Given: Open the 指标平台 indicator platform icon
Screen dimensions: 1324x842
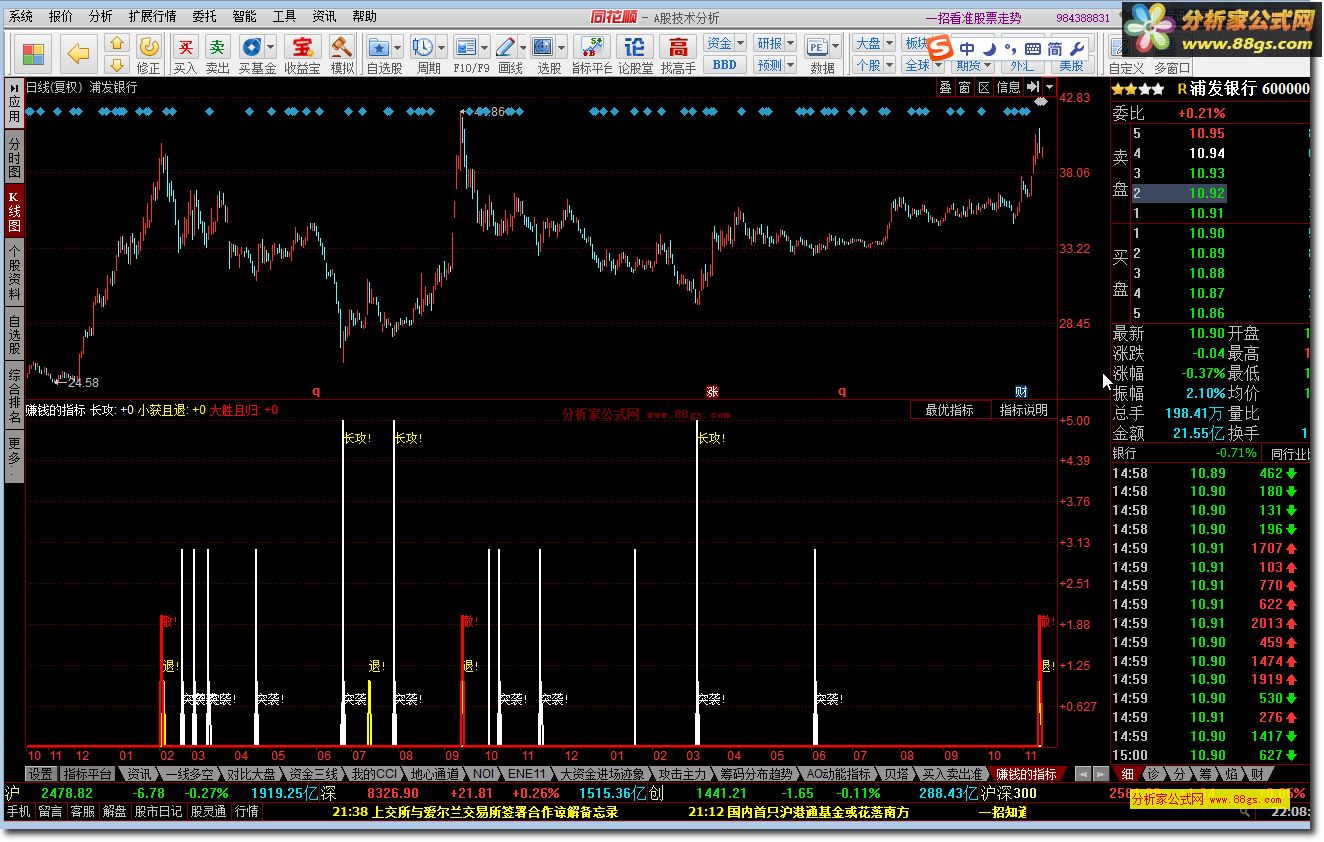Looking at the screenshot, I should point(592,47).
